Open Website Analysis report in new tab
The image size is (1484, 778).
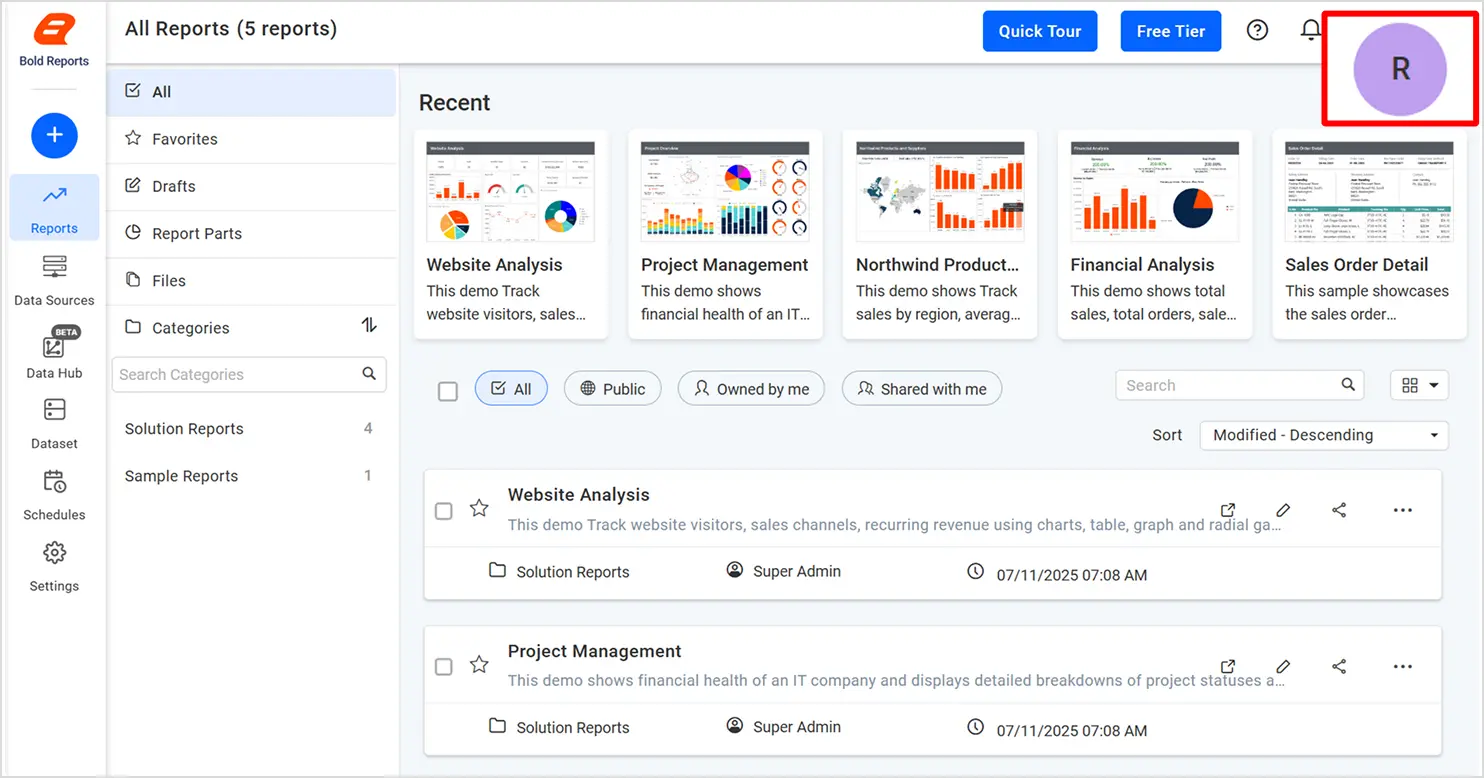[1228, 510]
